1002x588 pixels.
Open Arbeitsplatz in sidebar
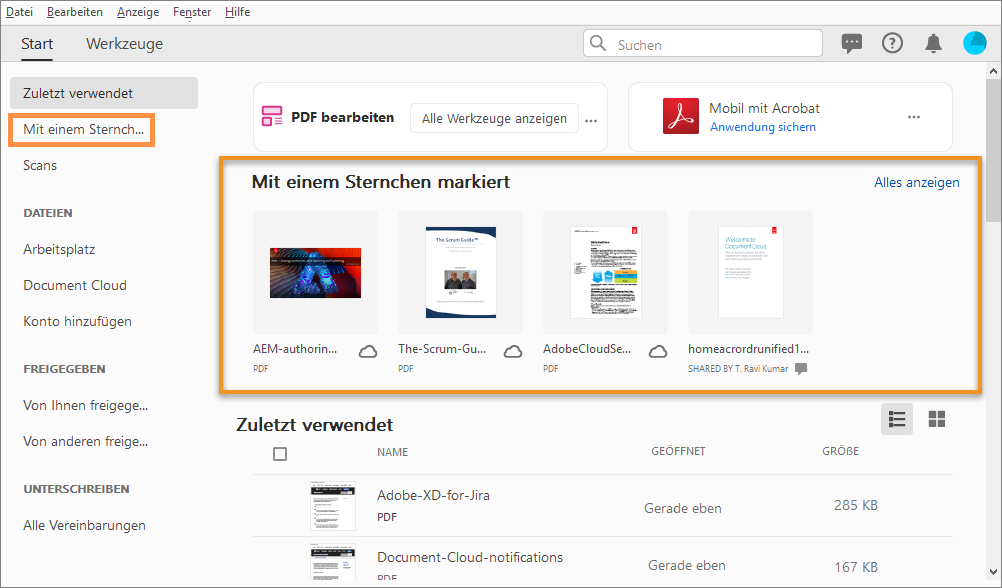59,249
